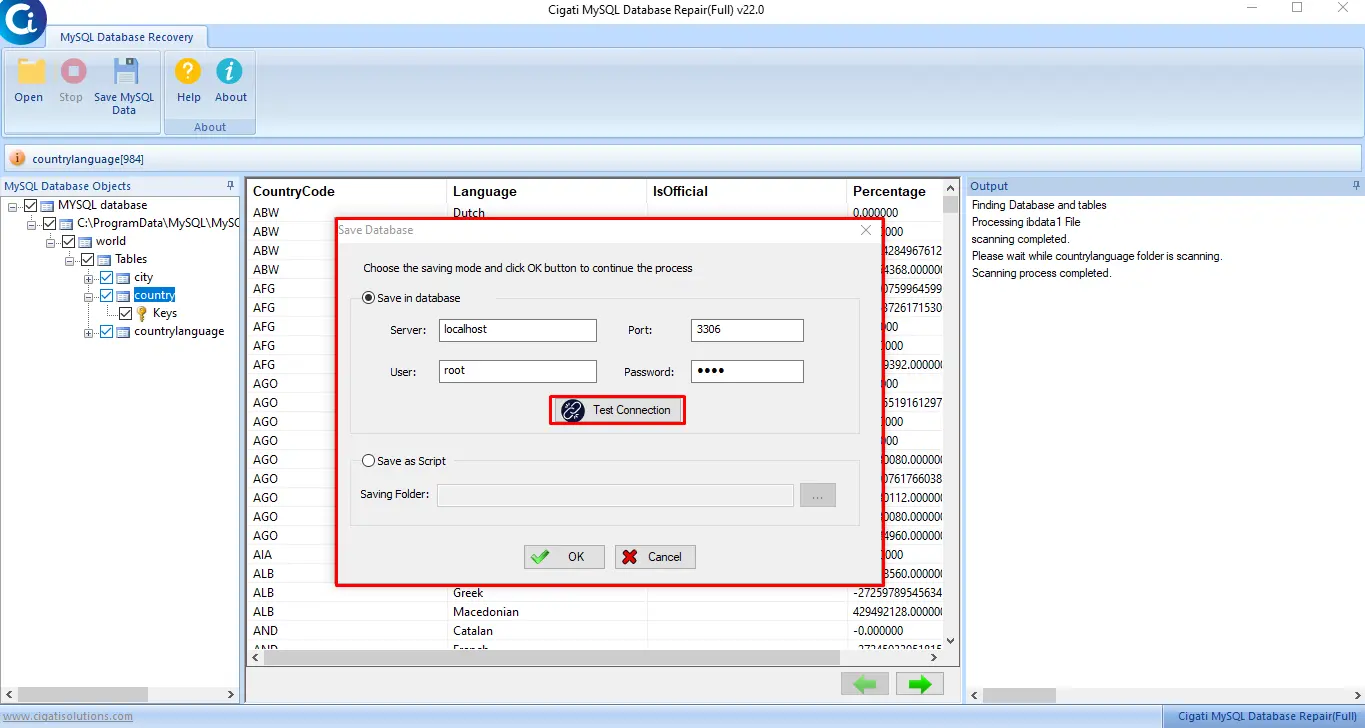Collapse the world database node
This screenshot has width=1365, height=728.
[x=51, y=242]
